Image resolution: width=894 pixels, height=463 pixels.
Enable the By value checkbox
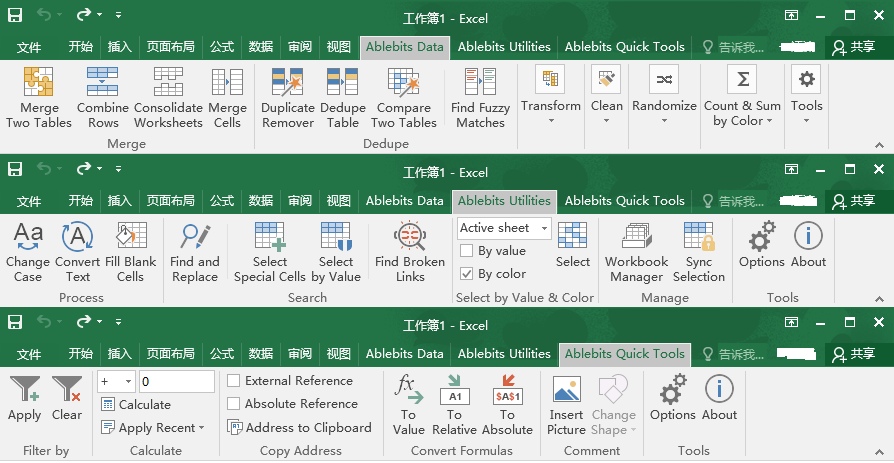[x=466, y=252]
